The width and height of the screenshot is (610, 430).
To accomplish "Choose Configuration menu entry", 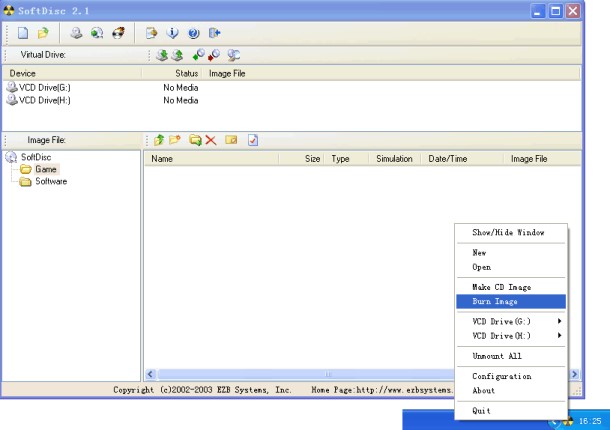I will coord(511,376).
